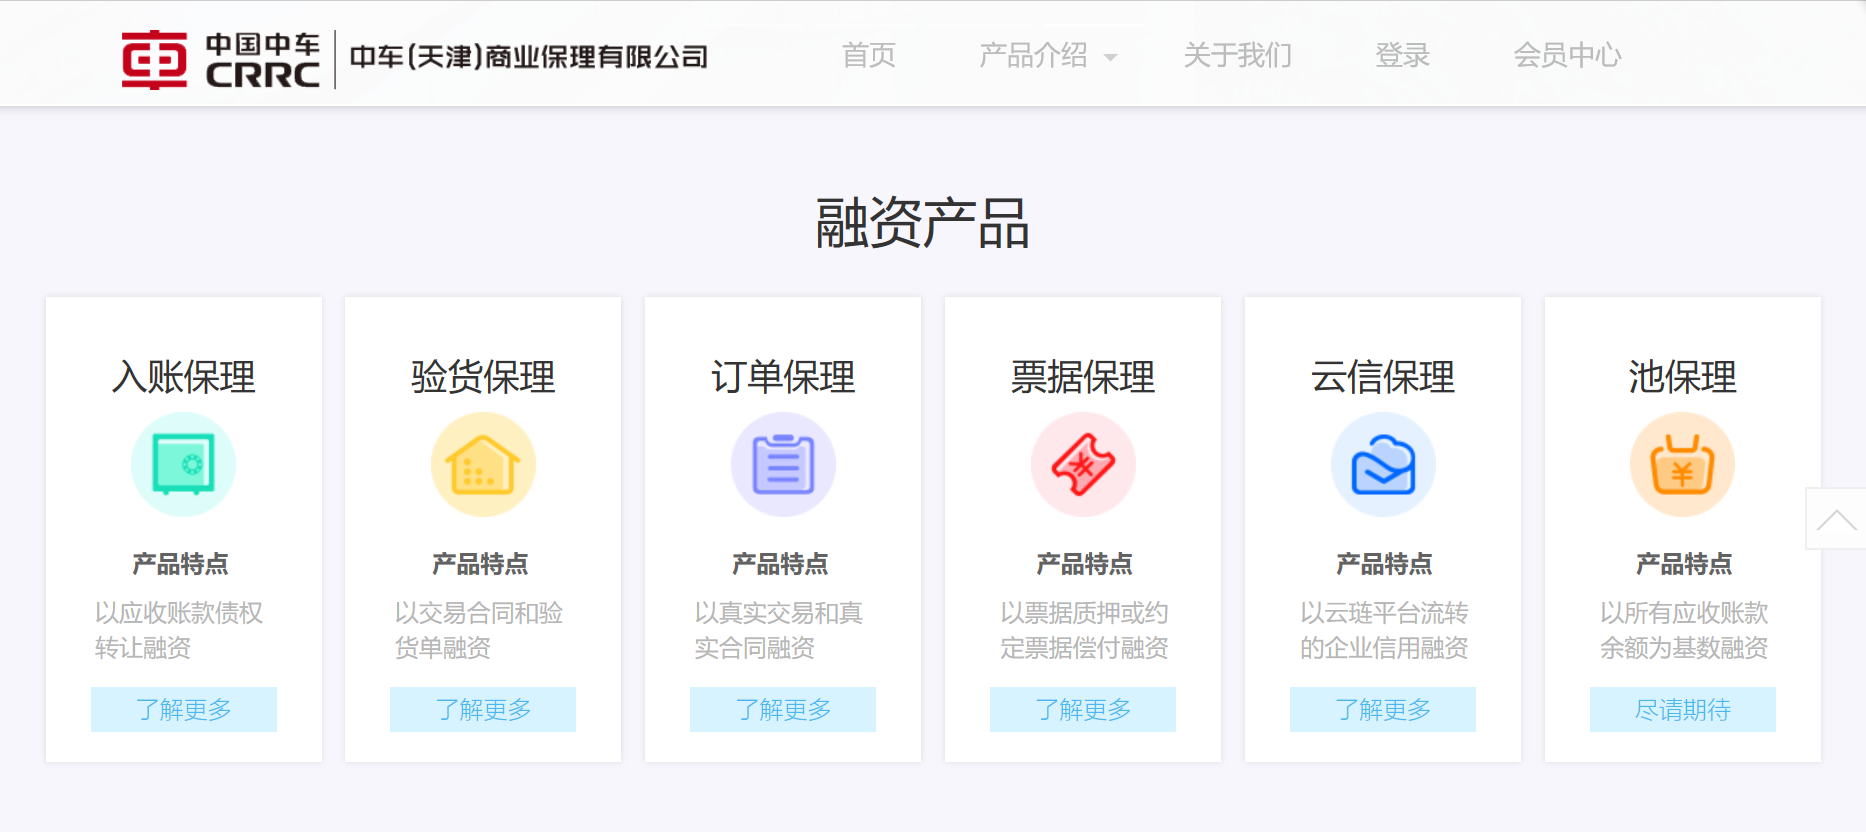1866x832 pixels.
Task: Click the orange yen basket icon for 池保理
Action: tap(1683, 464)
